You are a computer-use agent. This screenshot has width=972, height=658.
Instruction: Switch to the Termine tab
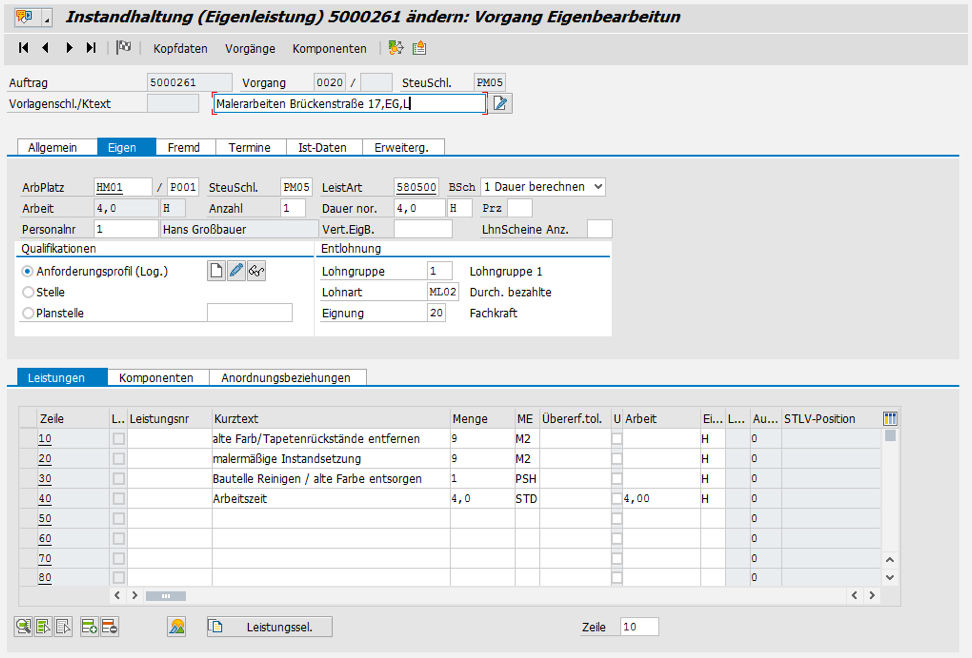pyautogui.click(x=249, y=147)
